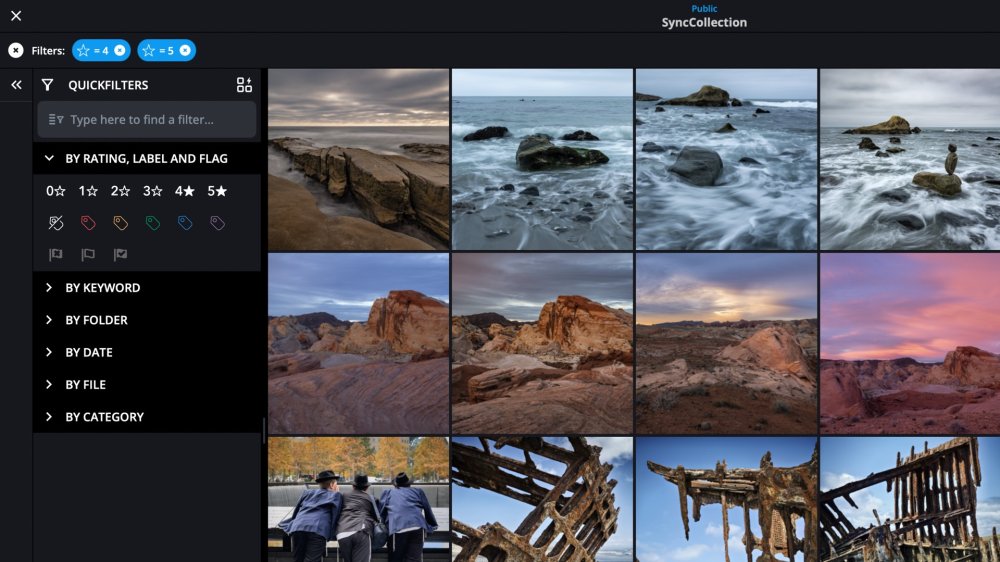Filter by orange color label
Image resolution: width=1000 pixels, height=562 pixels.
click(120, 223)
